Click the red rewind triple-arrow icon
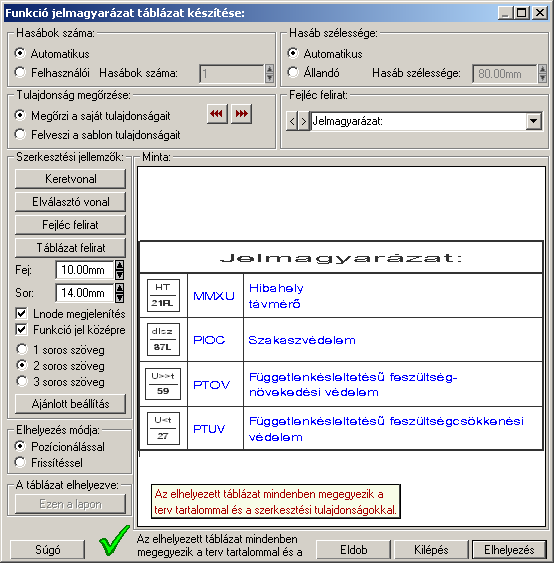 [217, 114]
